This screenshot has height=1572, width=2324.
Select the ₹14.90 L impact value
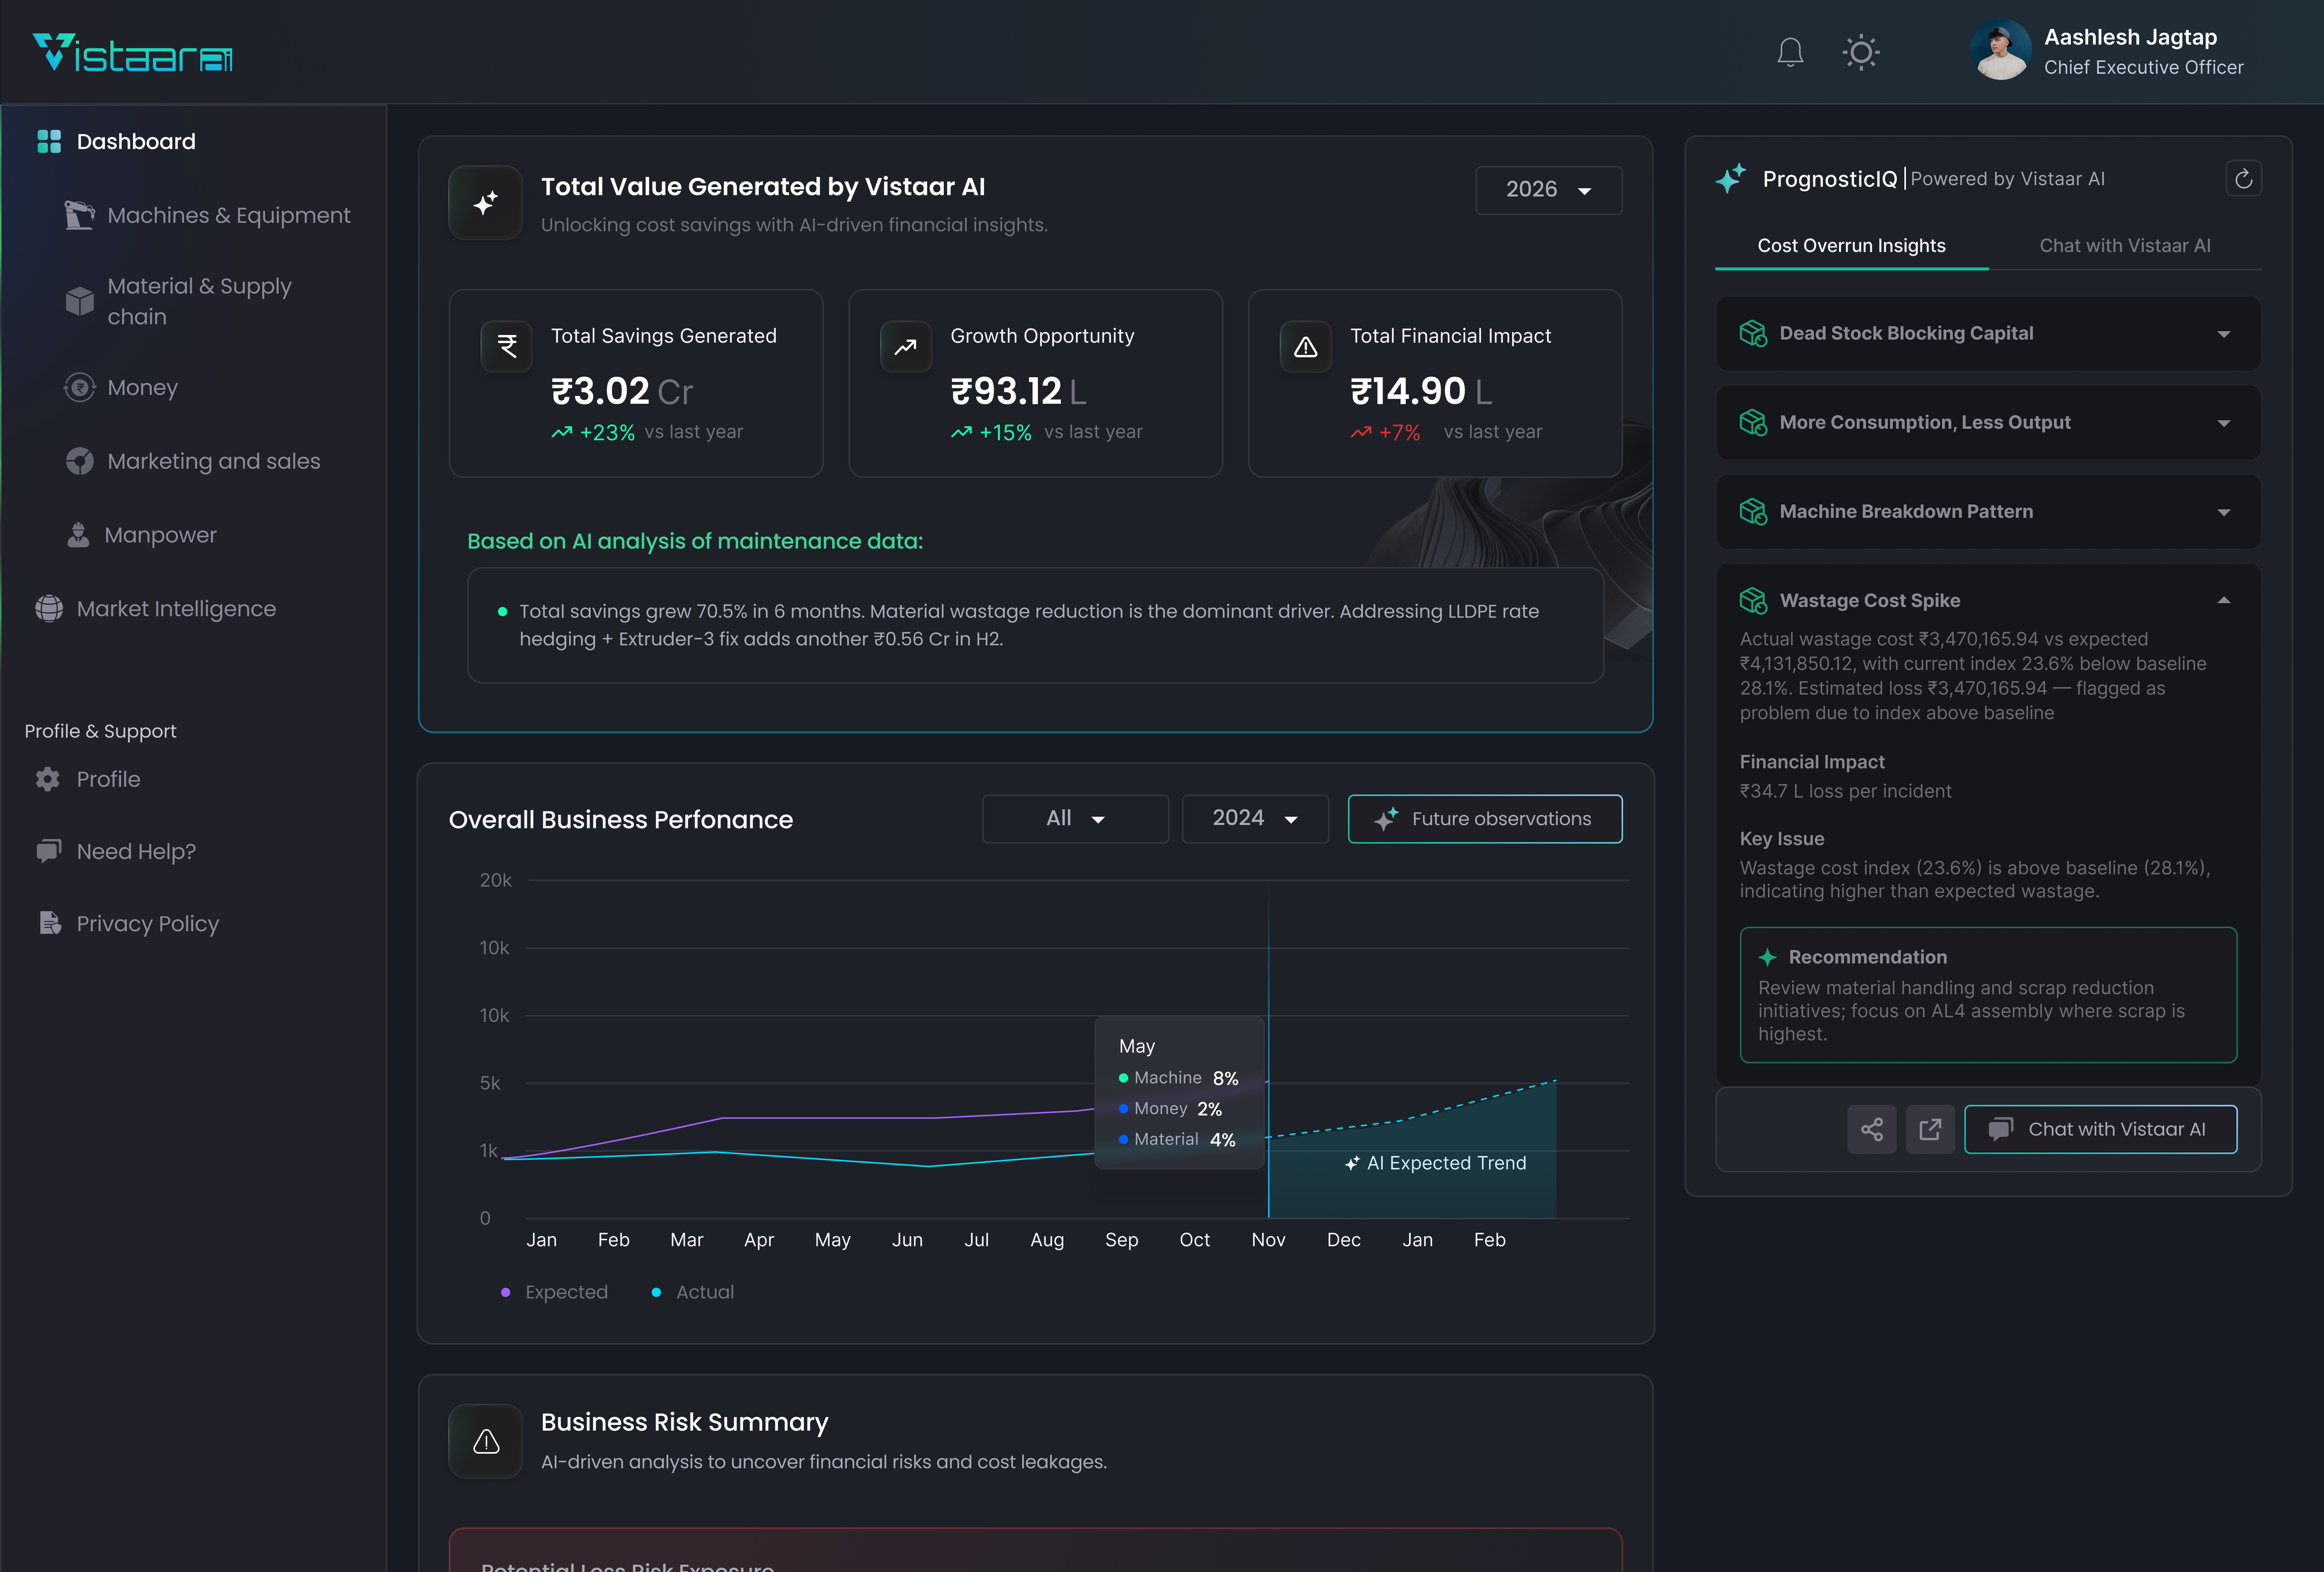pos(1421,391)
